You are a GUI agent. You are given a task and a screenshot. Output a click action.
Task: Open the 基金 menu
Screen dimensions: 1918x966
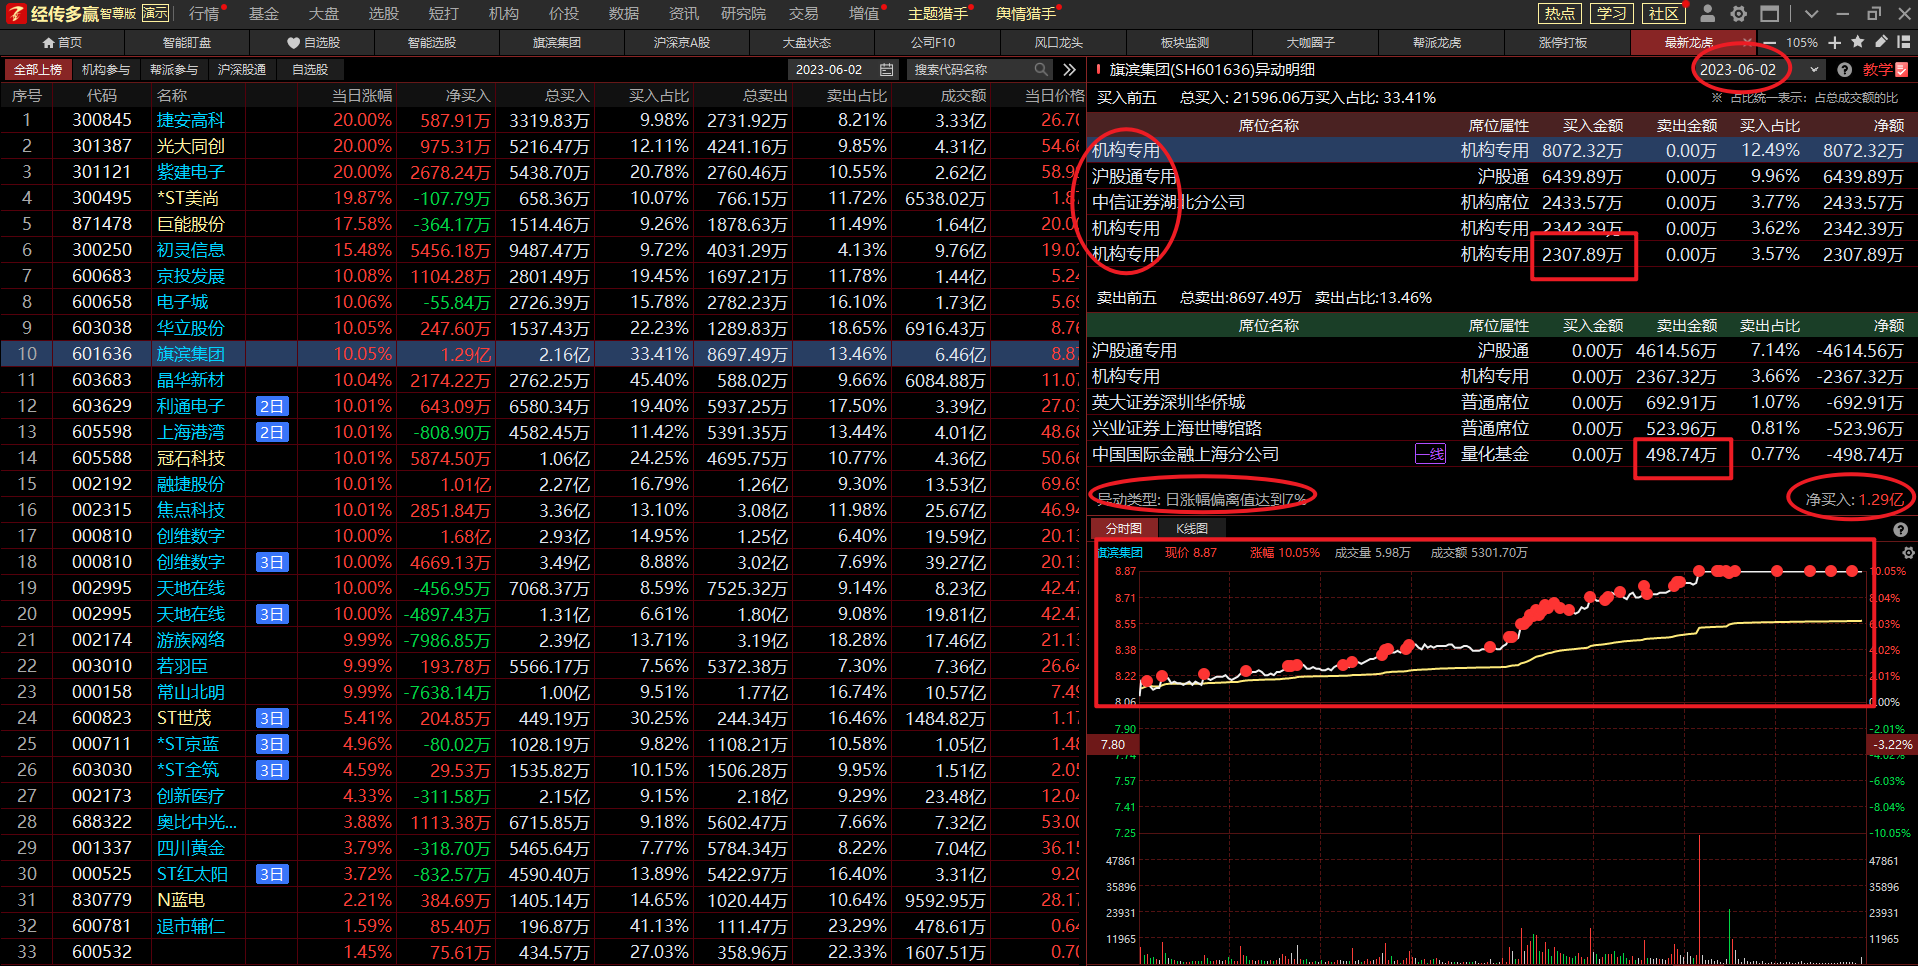pos(264,13)
